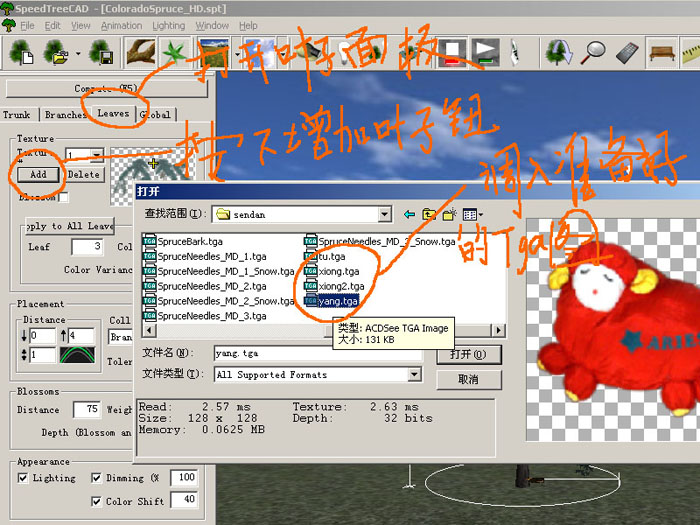
Task: Select the xiong.tga file icon
Action: pos(311,271)
